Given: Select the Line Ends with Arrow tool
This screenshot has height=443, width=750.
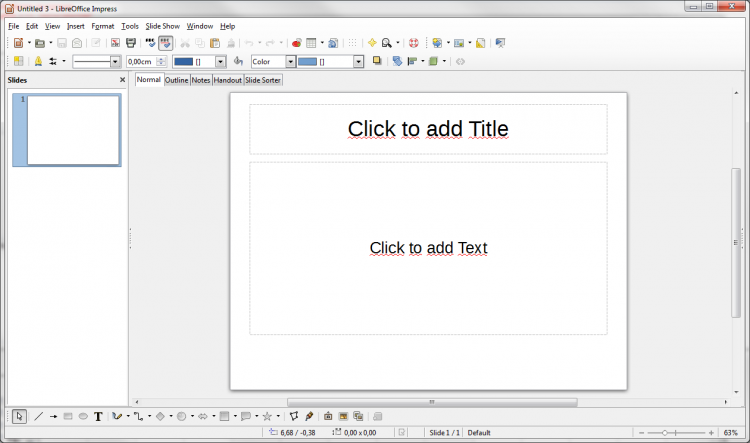Looking at the screenshot, I should click(x=54, y=417).
